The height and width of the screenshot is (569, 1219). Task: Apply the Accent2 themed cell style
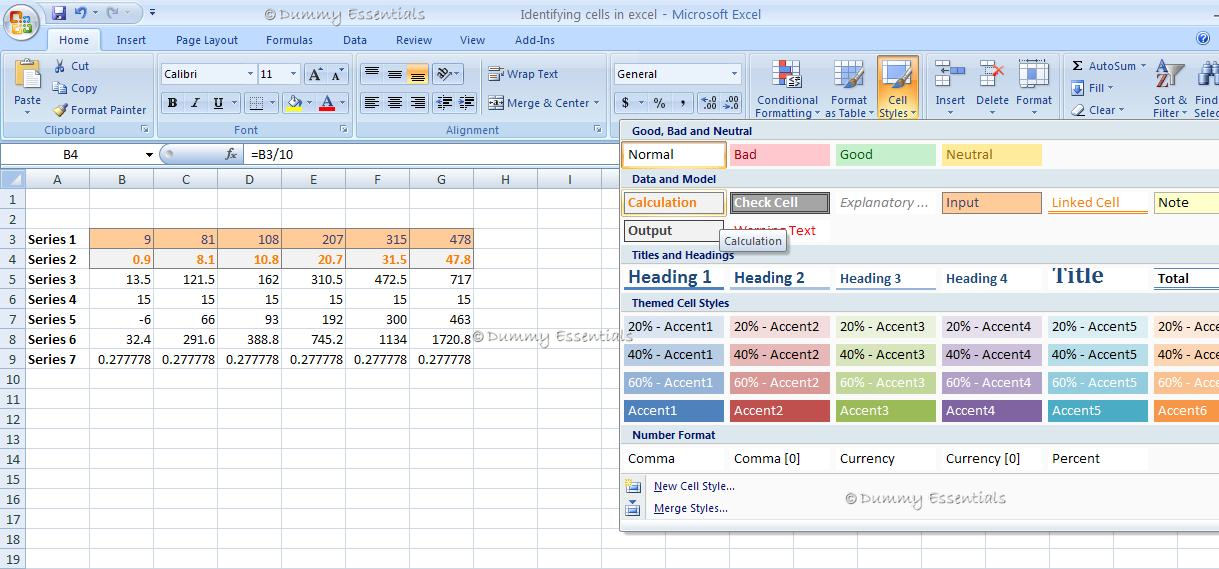coord(780,411)
